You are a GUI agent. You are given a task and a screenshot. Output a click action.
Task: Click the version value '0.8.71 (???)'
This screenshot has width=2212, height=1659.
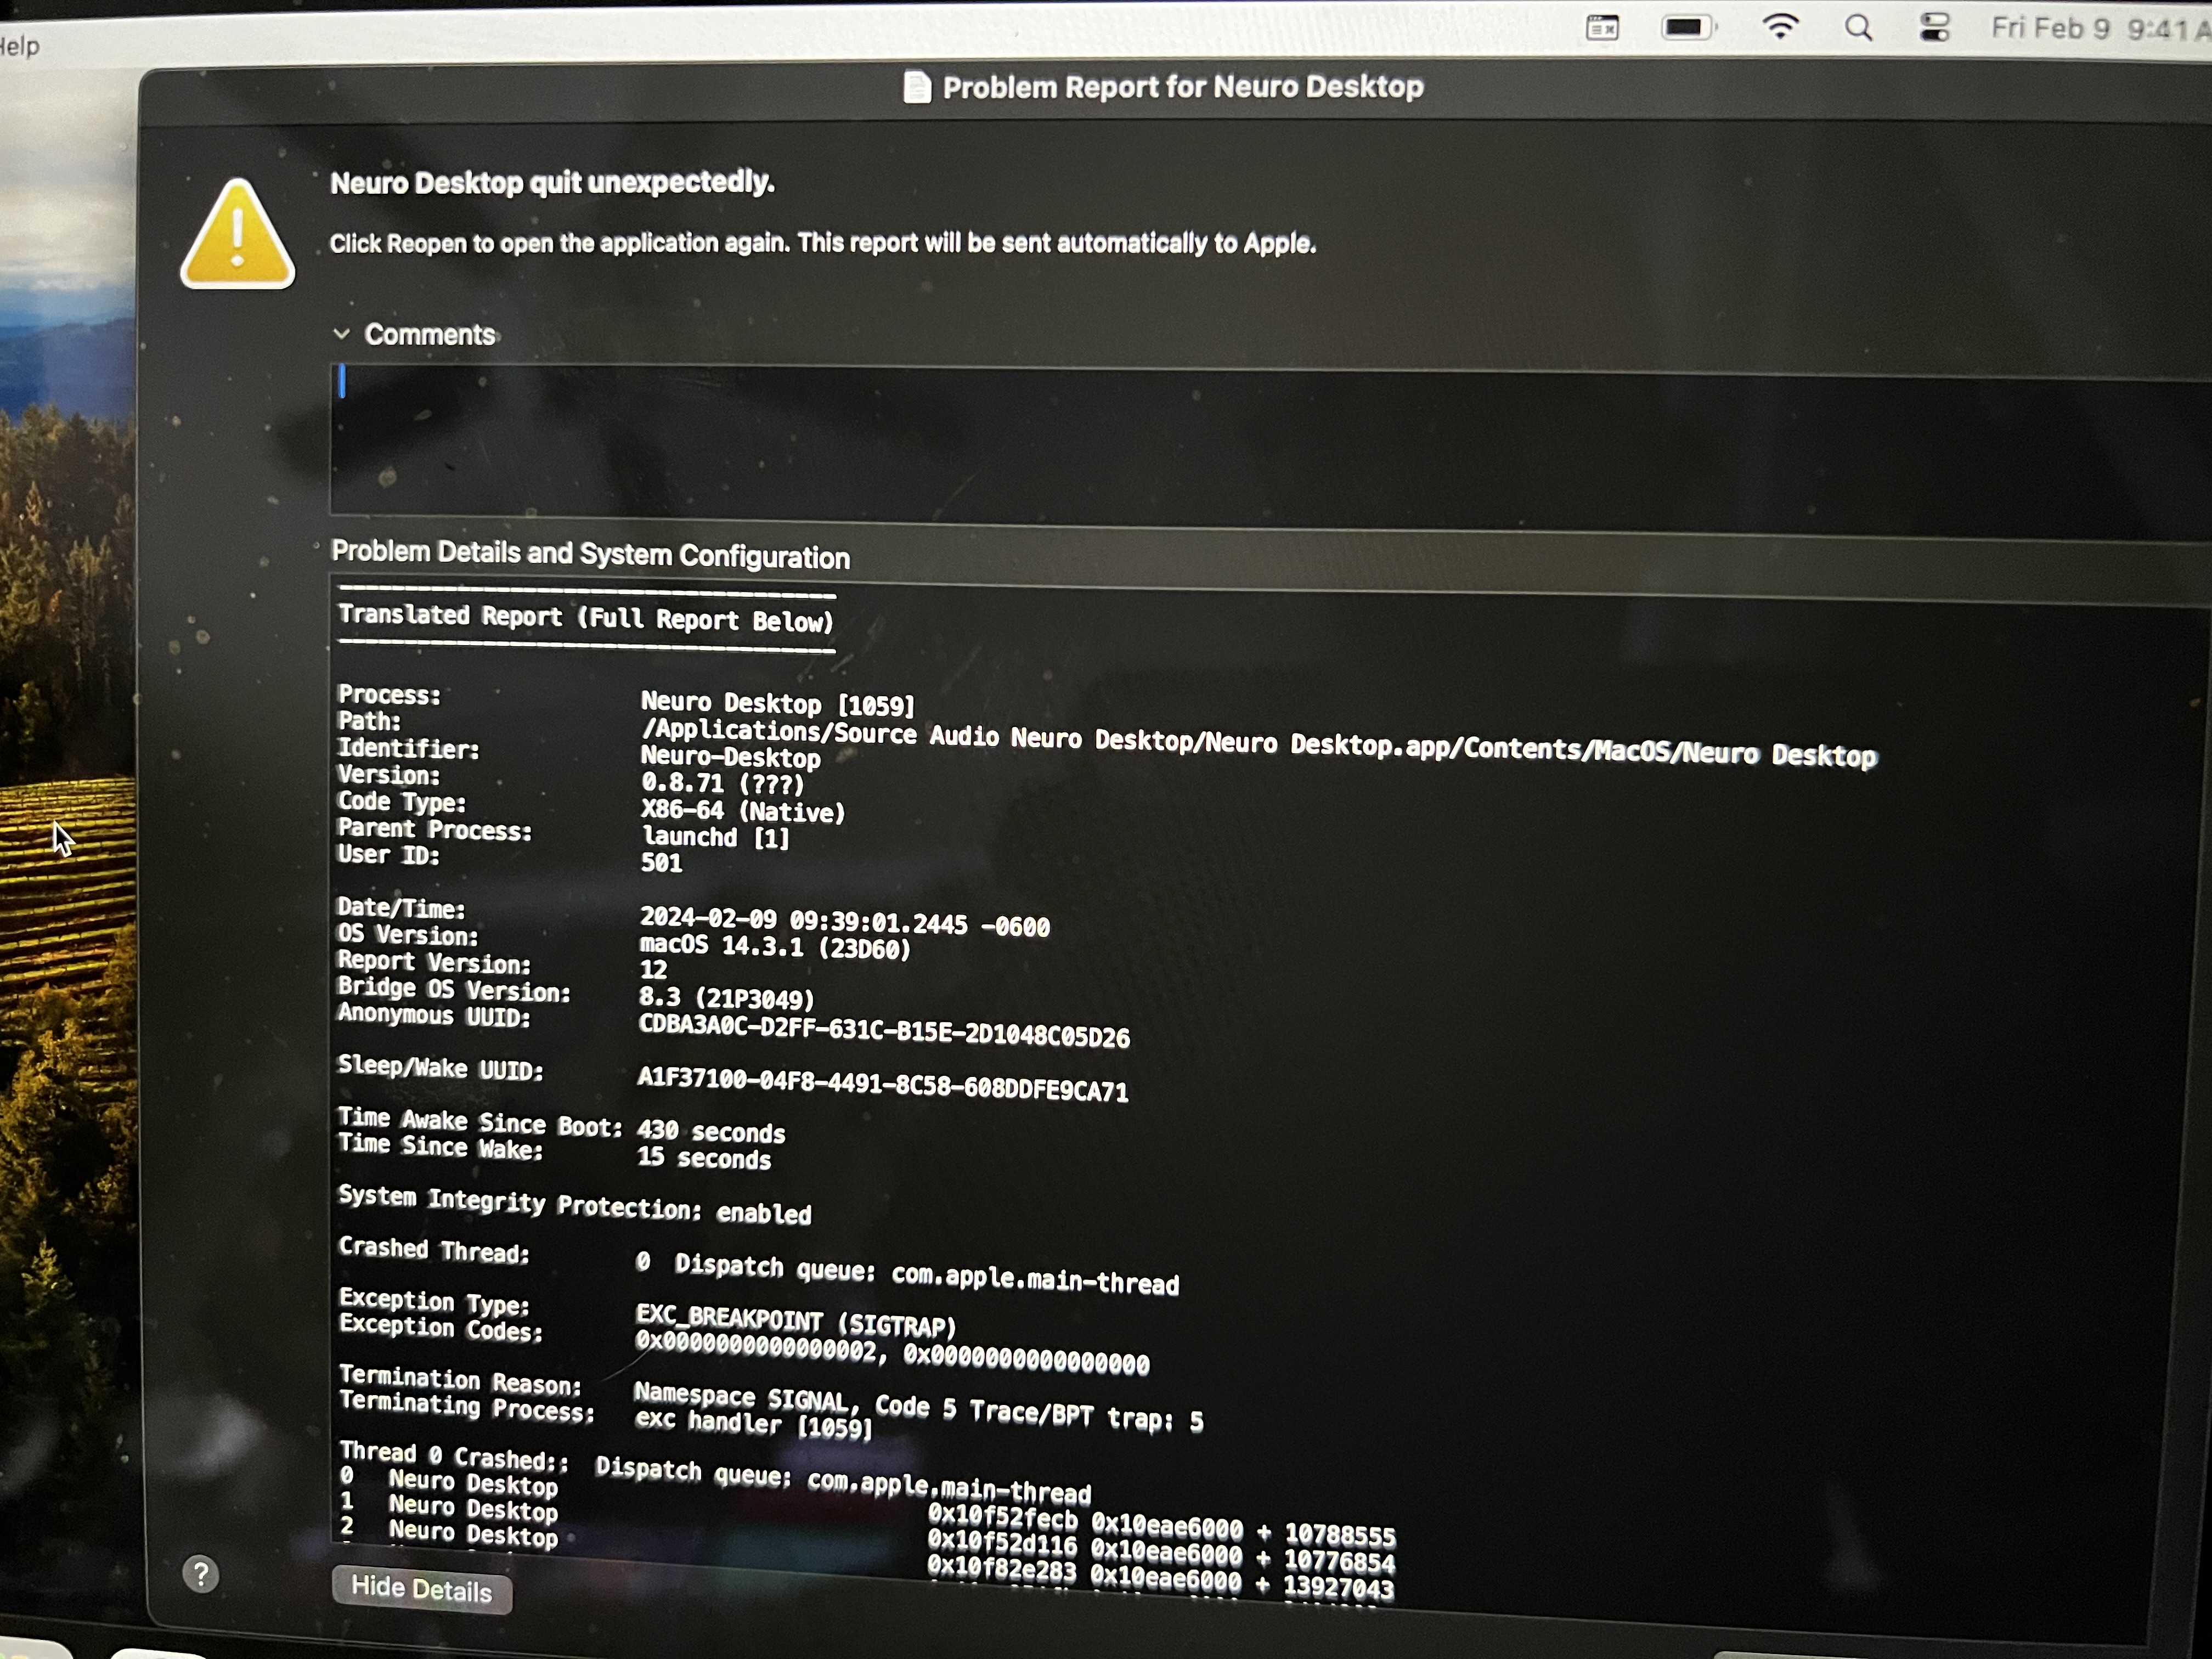click(x=722, y=783)
